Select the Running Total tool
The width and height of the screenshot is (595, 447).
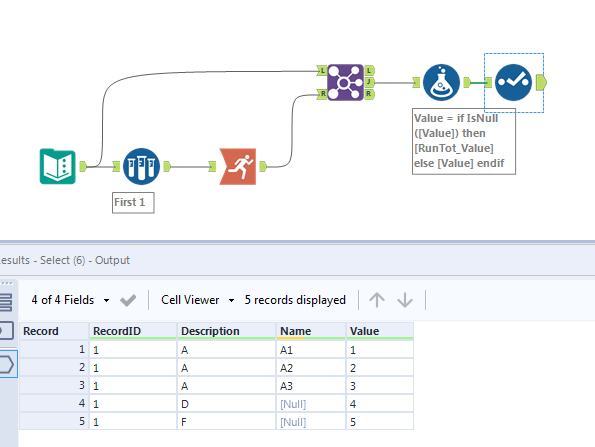[x=238, y=166]
